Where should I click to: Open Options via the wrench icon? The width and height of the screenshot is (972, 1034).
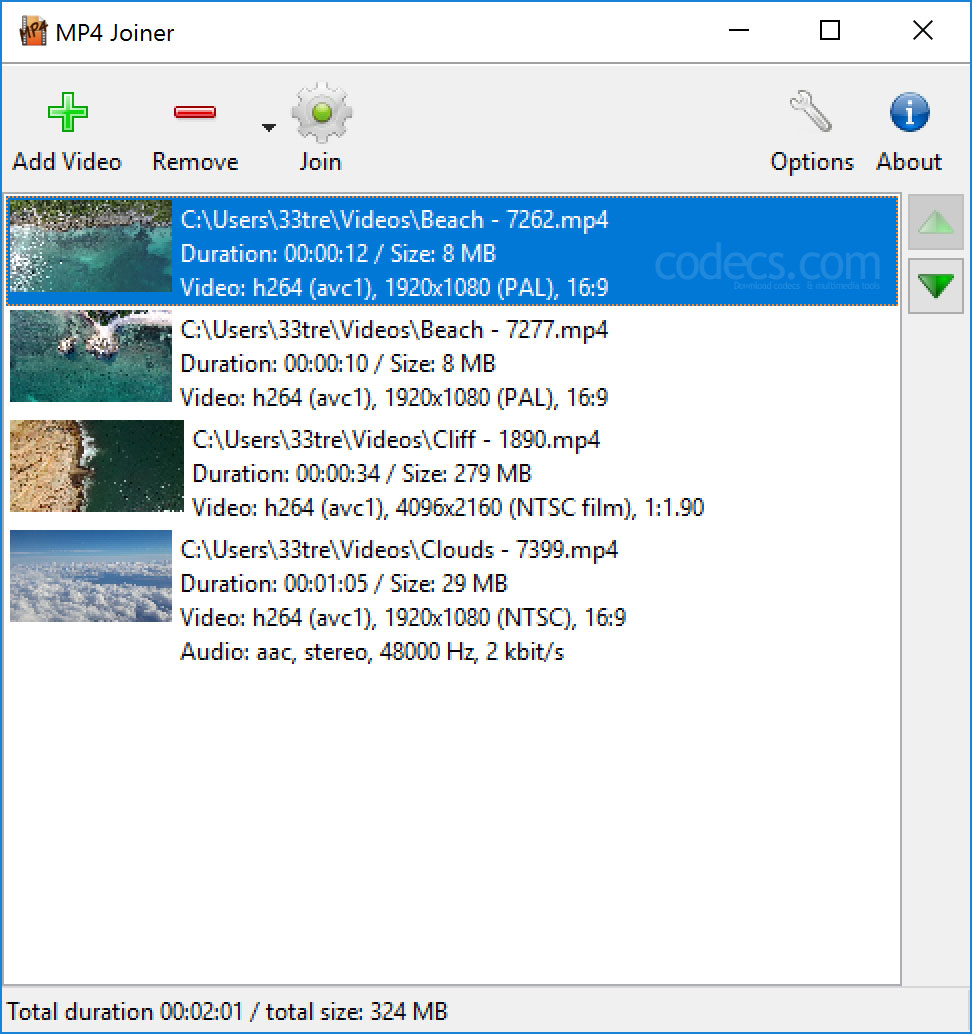[x=811, y=111]
